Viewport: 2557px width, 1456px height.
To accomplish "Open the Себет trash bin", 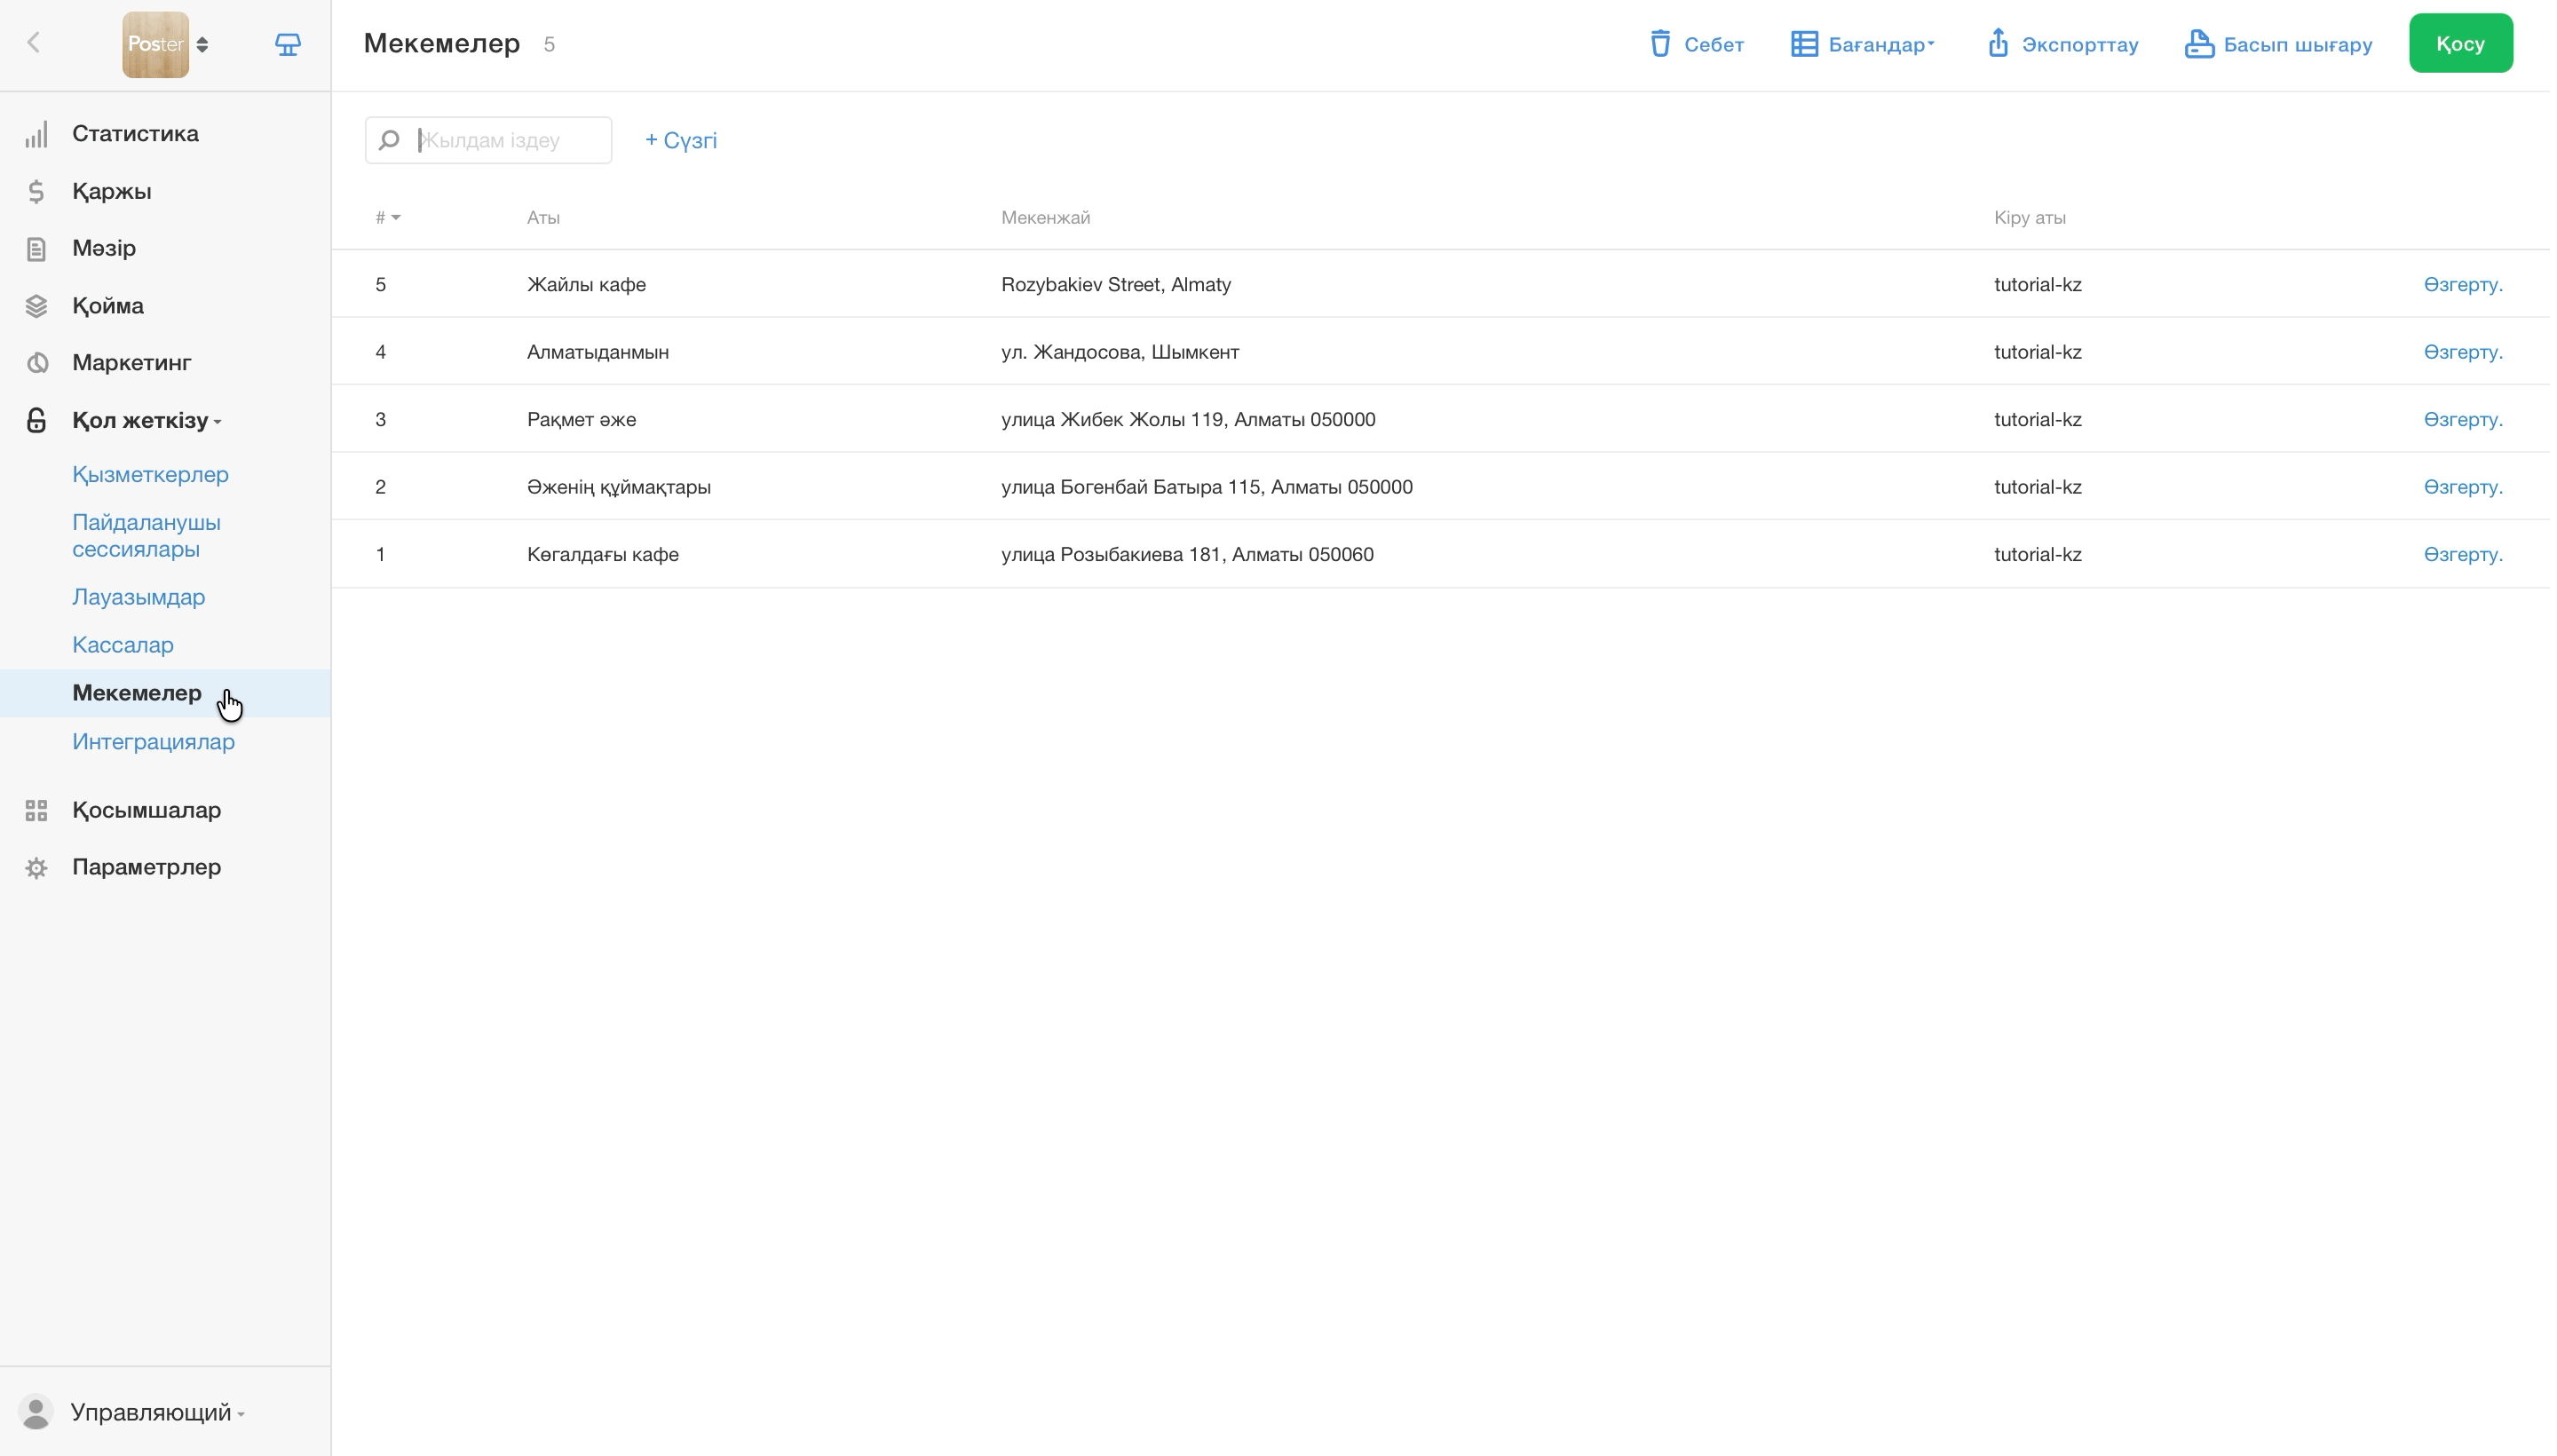I will tap(1697, 44).
